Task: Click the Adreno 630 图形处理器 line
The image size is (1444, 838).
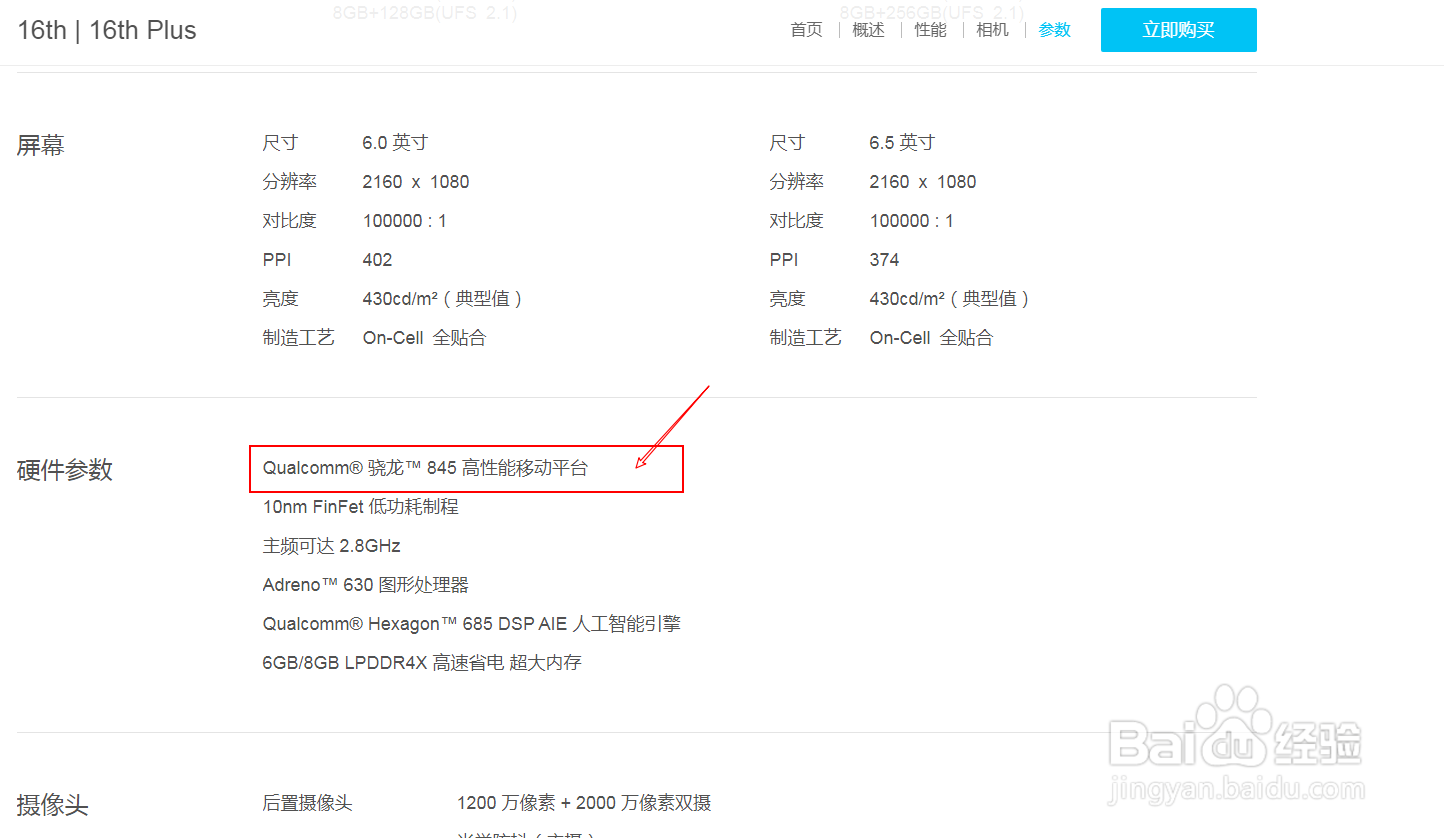Action: click(x=366, y=585)
